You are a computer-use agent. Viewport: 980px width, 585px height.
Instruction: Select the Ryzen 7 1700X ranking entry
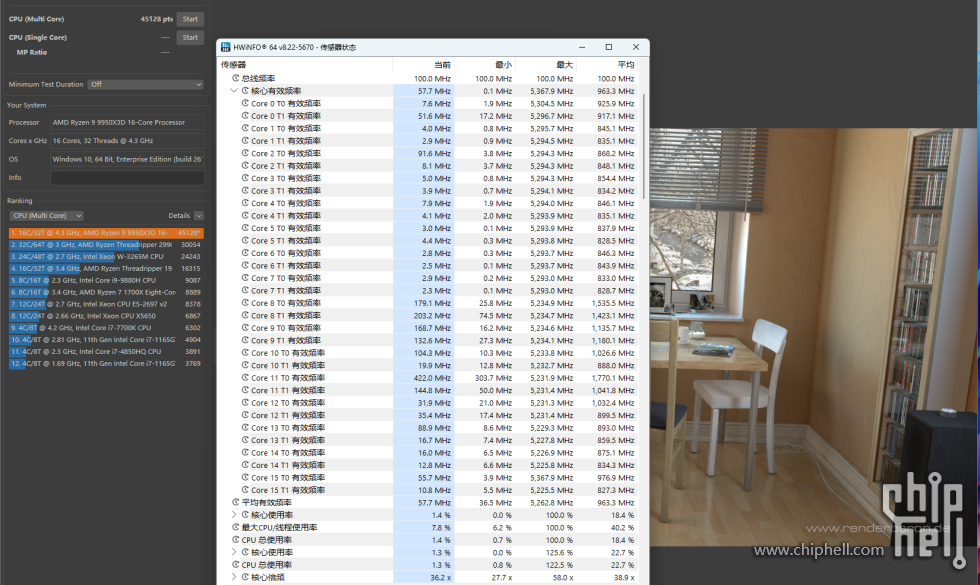pos(106,292)
